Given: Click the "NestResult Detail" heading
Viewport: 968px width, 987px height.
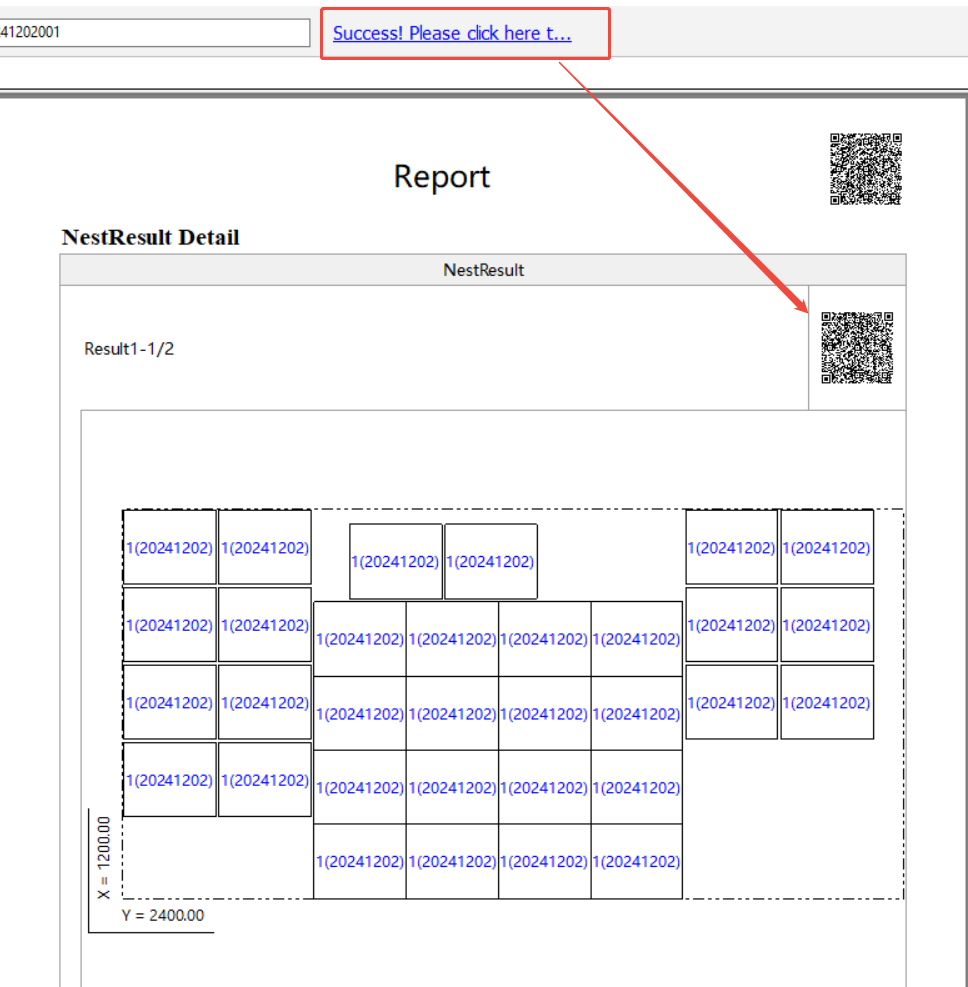Looking at the screenshot, I should [x=150, y=237].
